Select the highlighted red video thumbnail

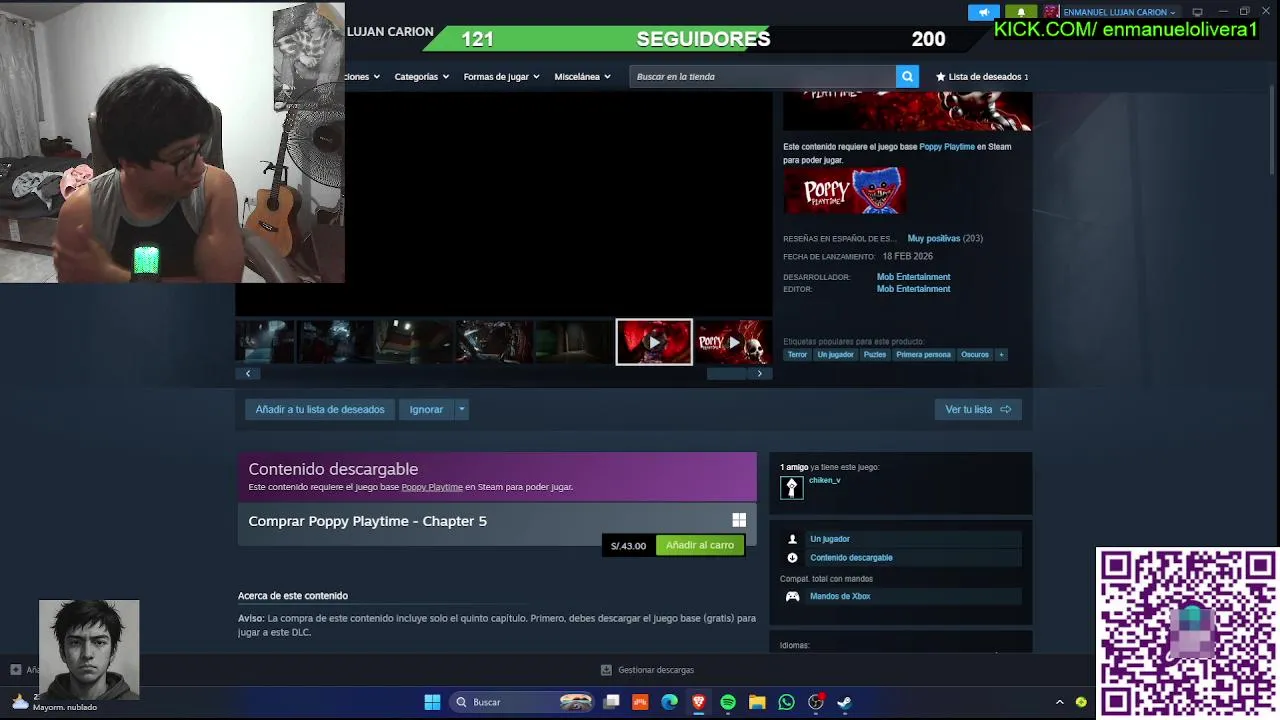point(654,342)
